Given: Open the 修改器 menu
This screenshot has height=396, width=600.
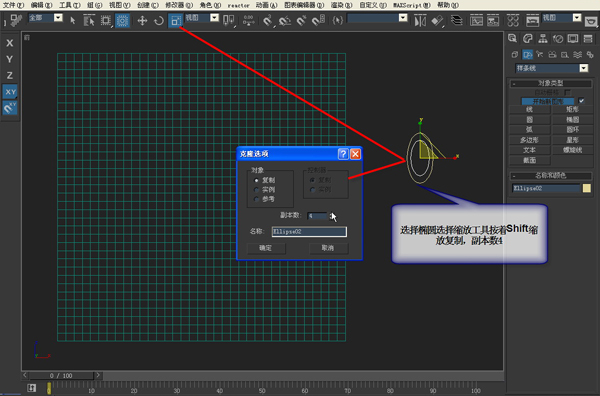Looking at the screenshot, I should (x=179, y=5).
